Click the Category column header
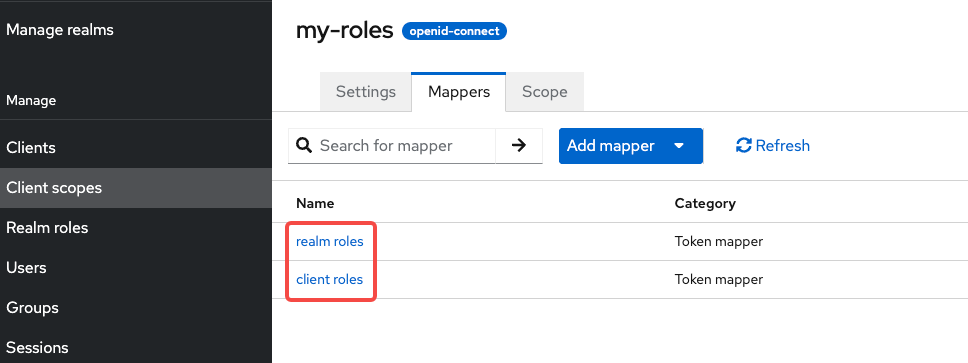 tap(705, 203)
